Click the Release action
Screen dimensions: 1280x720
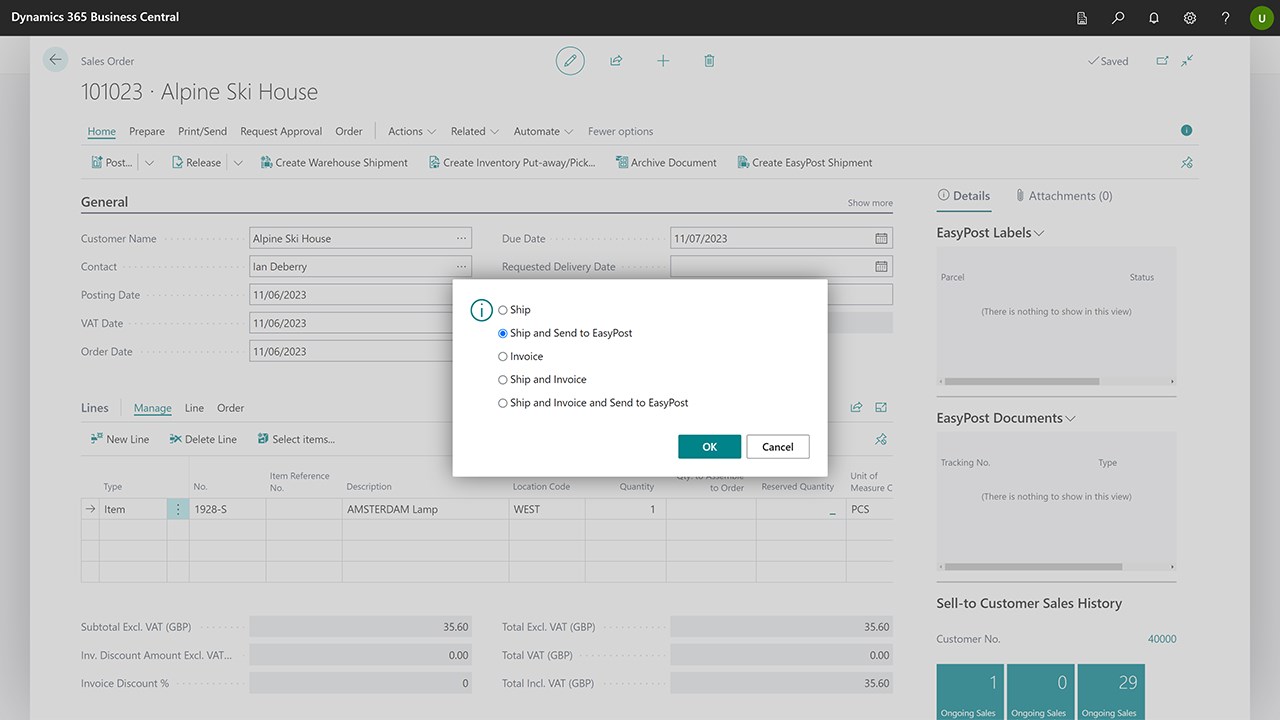coord(196,162)
